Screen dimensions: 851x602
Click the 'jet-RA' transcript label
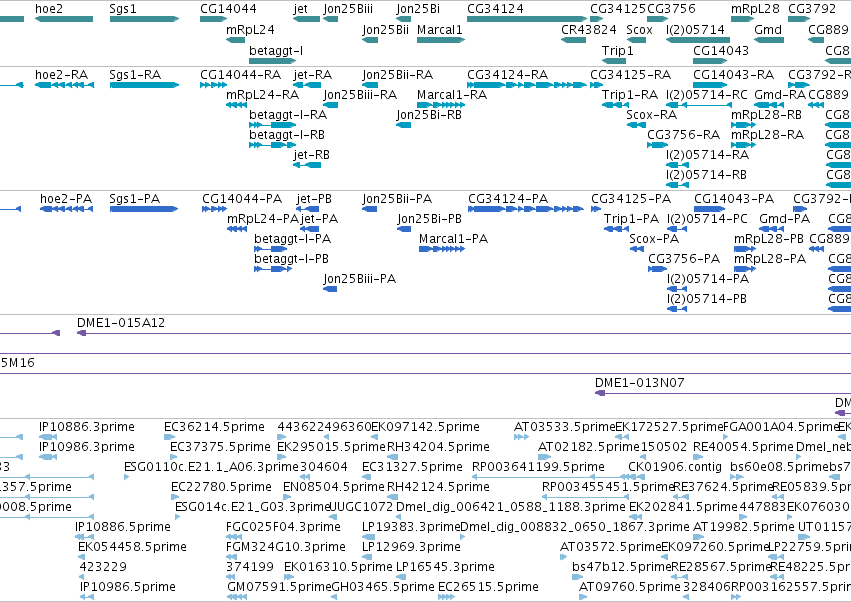point(313,74)
